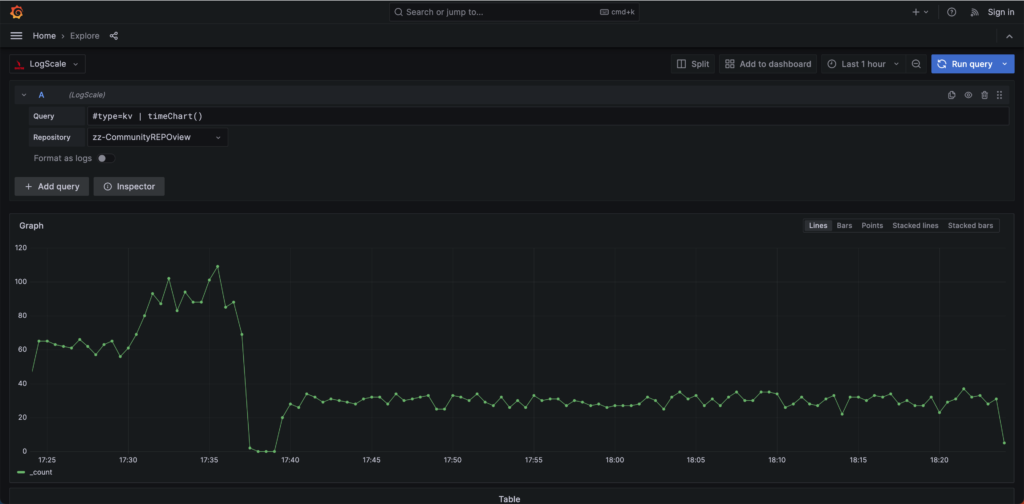Select Stacked bars graph style
Image resolution: width=1024 pixels, height=504 pixels.
coord(970,225)
